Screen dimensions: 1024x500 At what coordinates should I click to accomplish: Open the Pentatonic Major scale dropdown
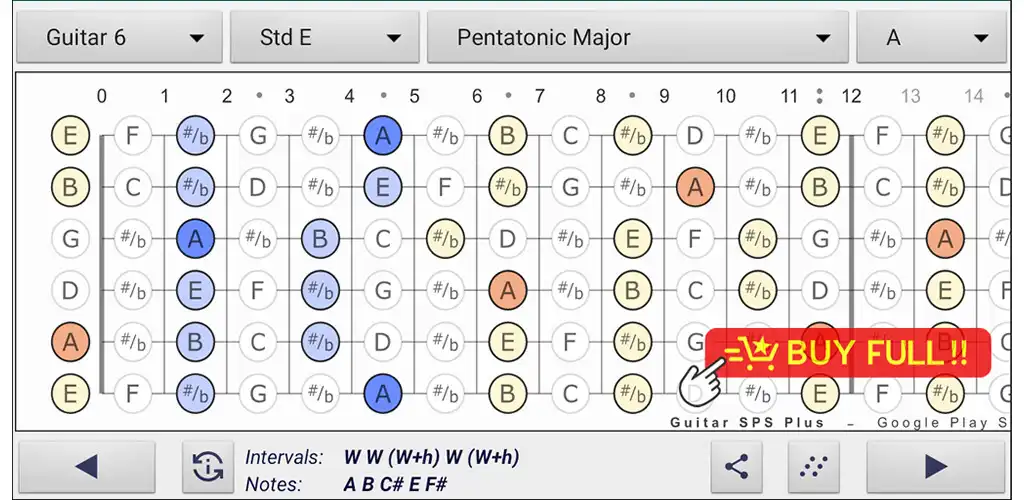click(x=637, y=37)
